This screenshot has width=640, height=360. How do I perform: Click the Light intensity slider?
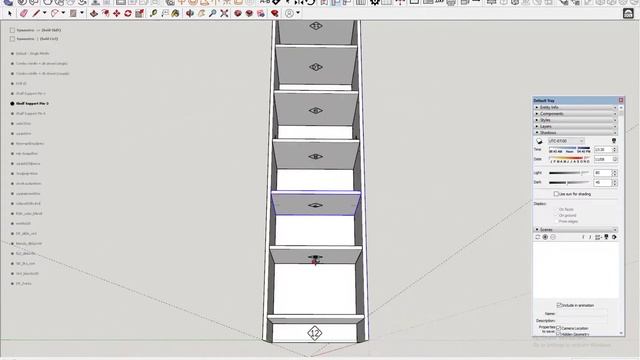pyautogui.click(x=569, y=173)
